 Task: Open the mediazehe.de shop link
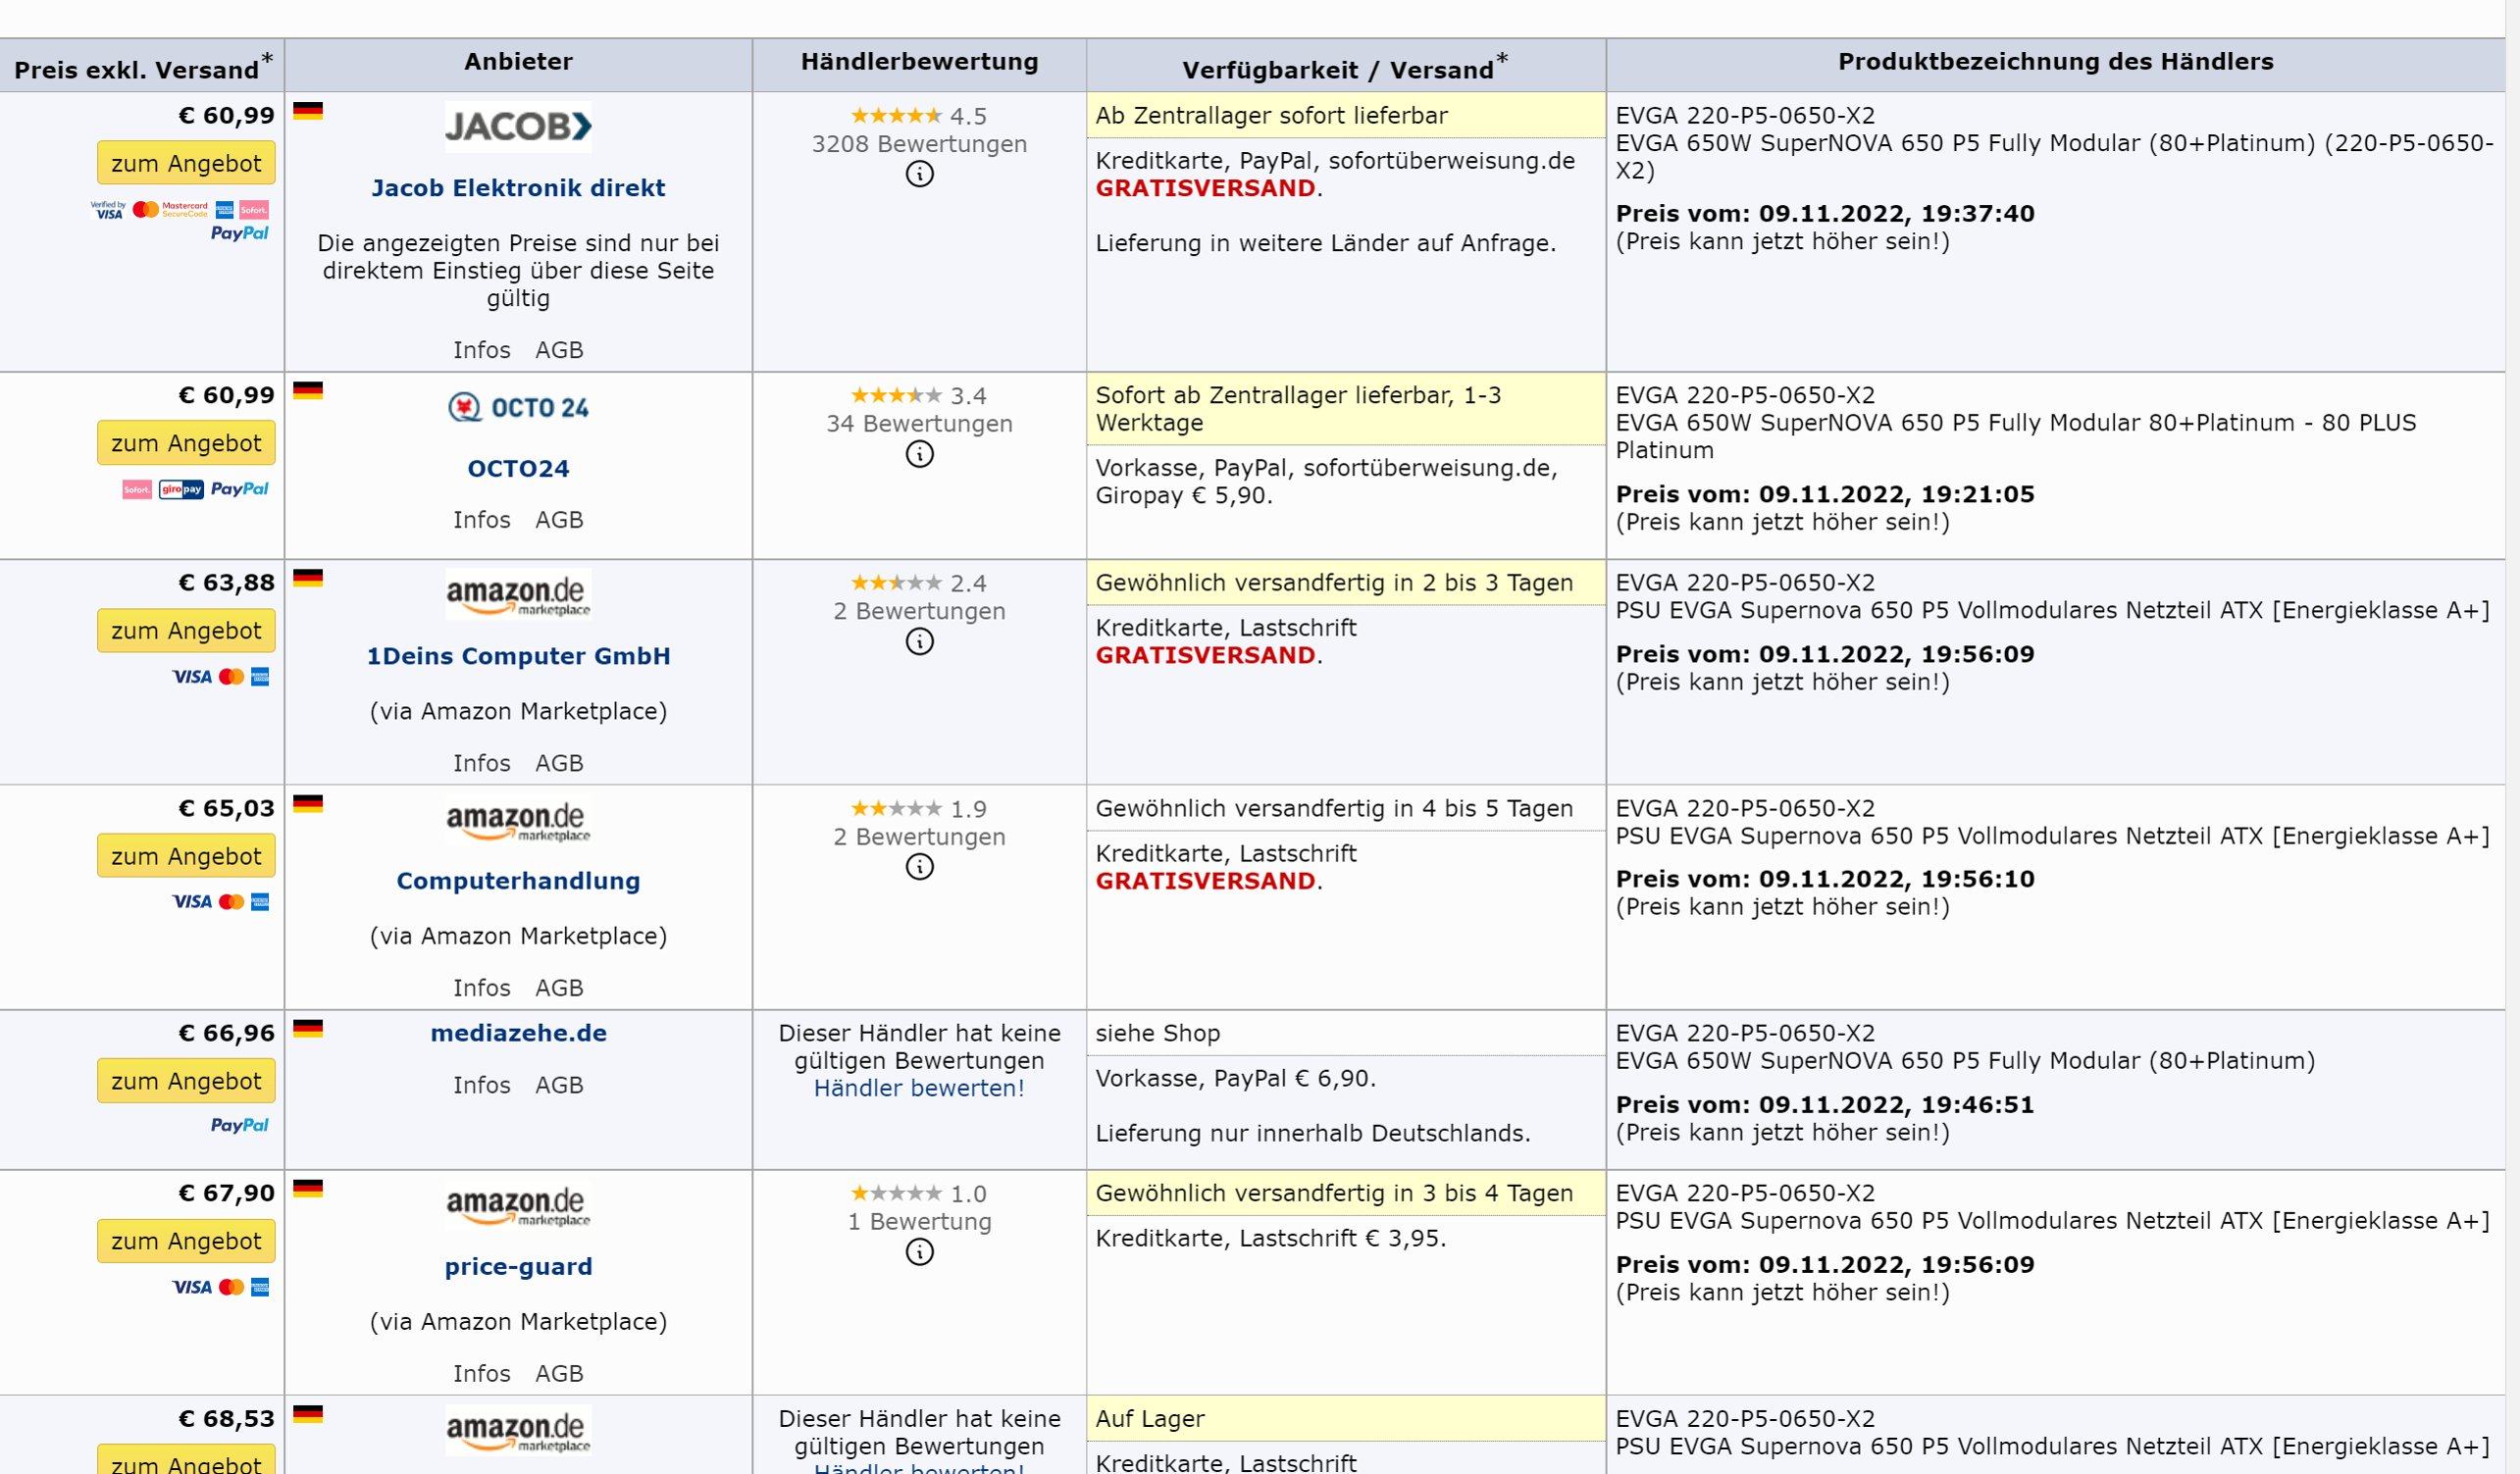click(518, 1033)
